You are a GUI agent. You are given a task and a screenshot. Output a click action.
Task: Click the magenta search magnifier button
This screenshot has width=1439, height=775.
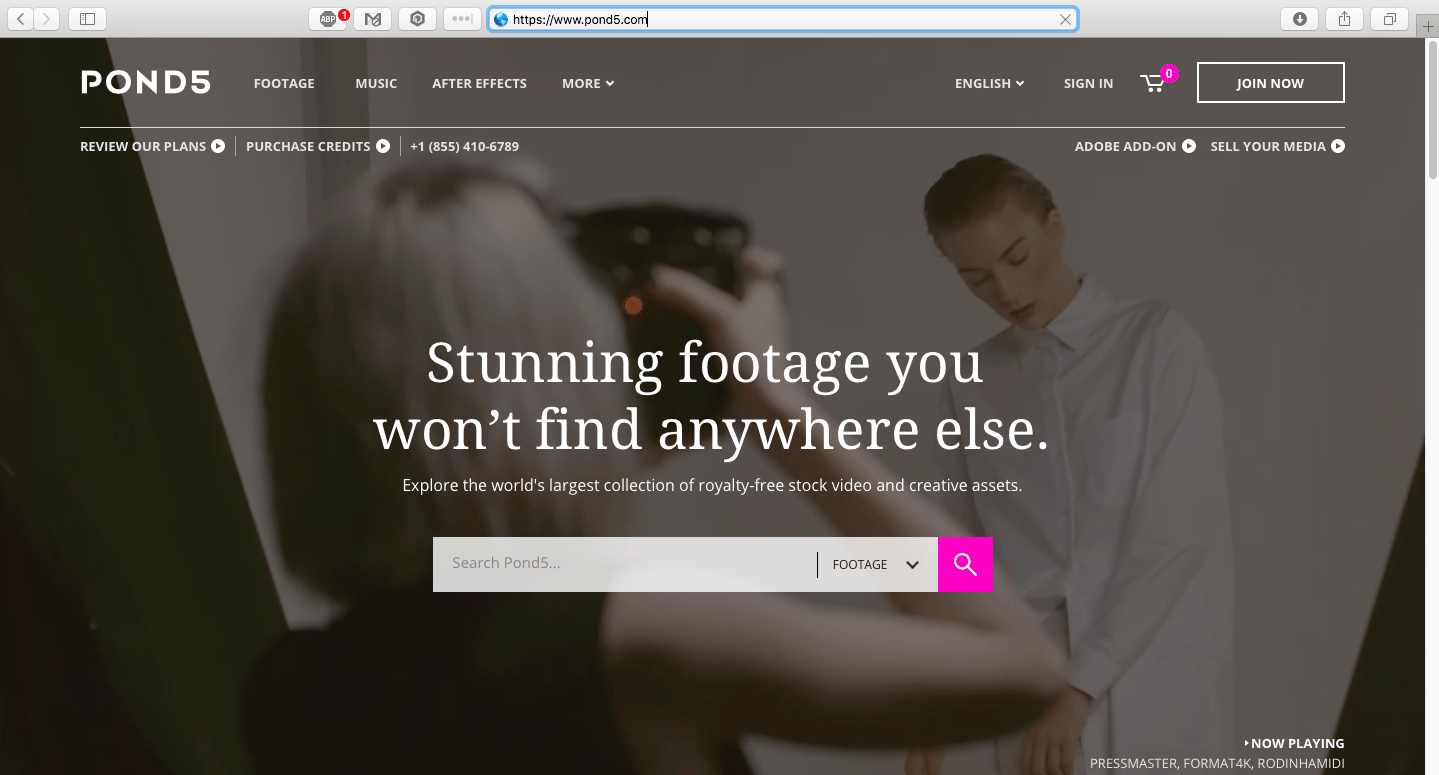point(965,564)
